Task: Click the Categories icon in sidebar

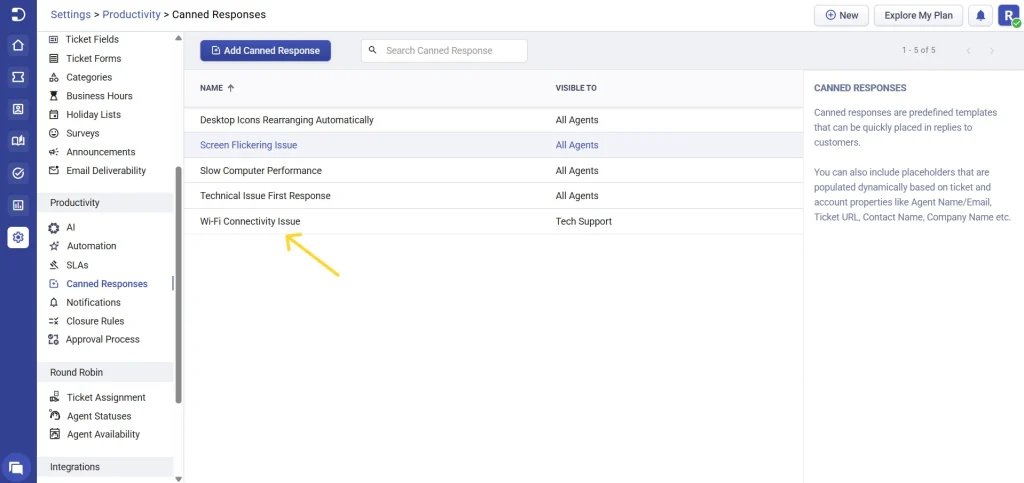Action: (x=54, y=77)
